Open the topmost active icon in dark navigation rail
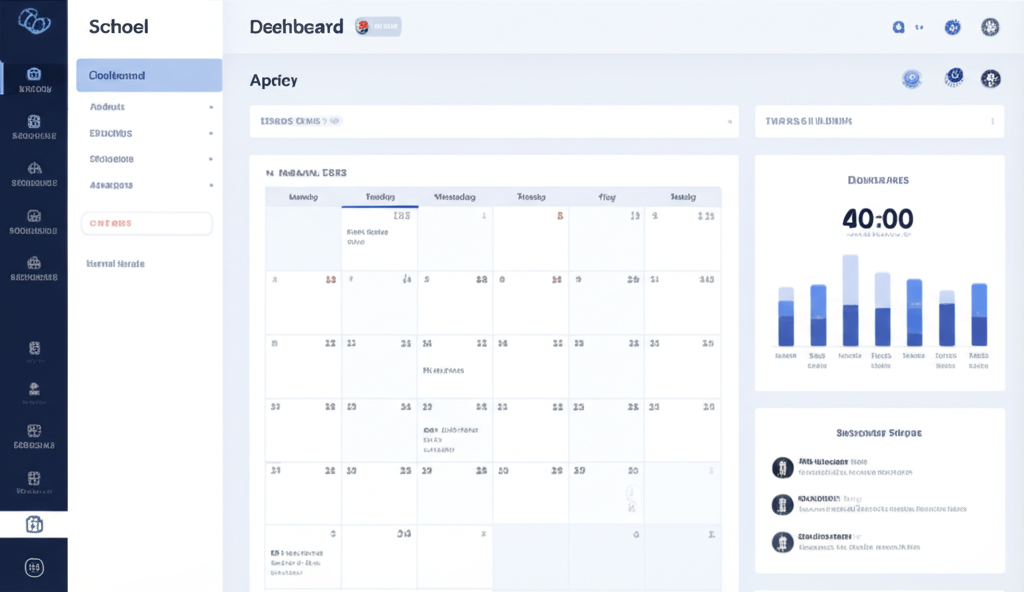Screen dimensions: 1024x592 click(34, 79)
